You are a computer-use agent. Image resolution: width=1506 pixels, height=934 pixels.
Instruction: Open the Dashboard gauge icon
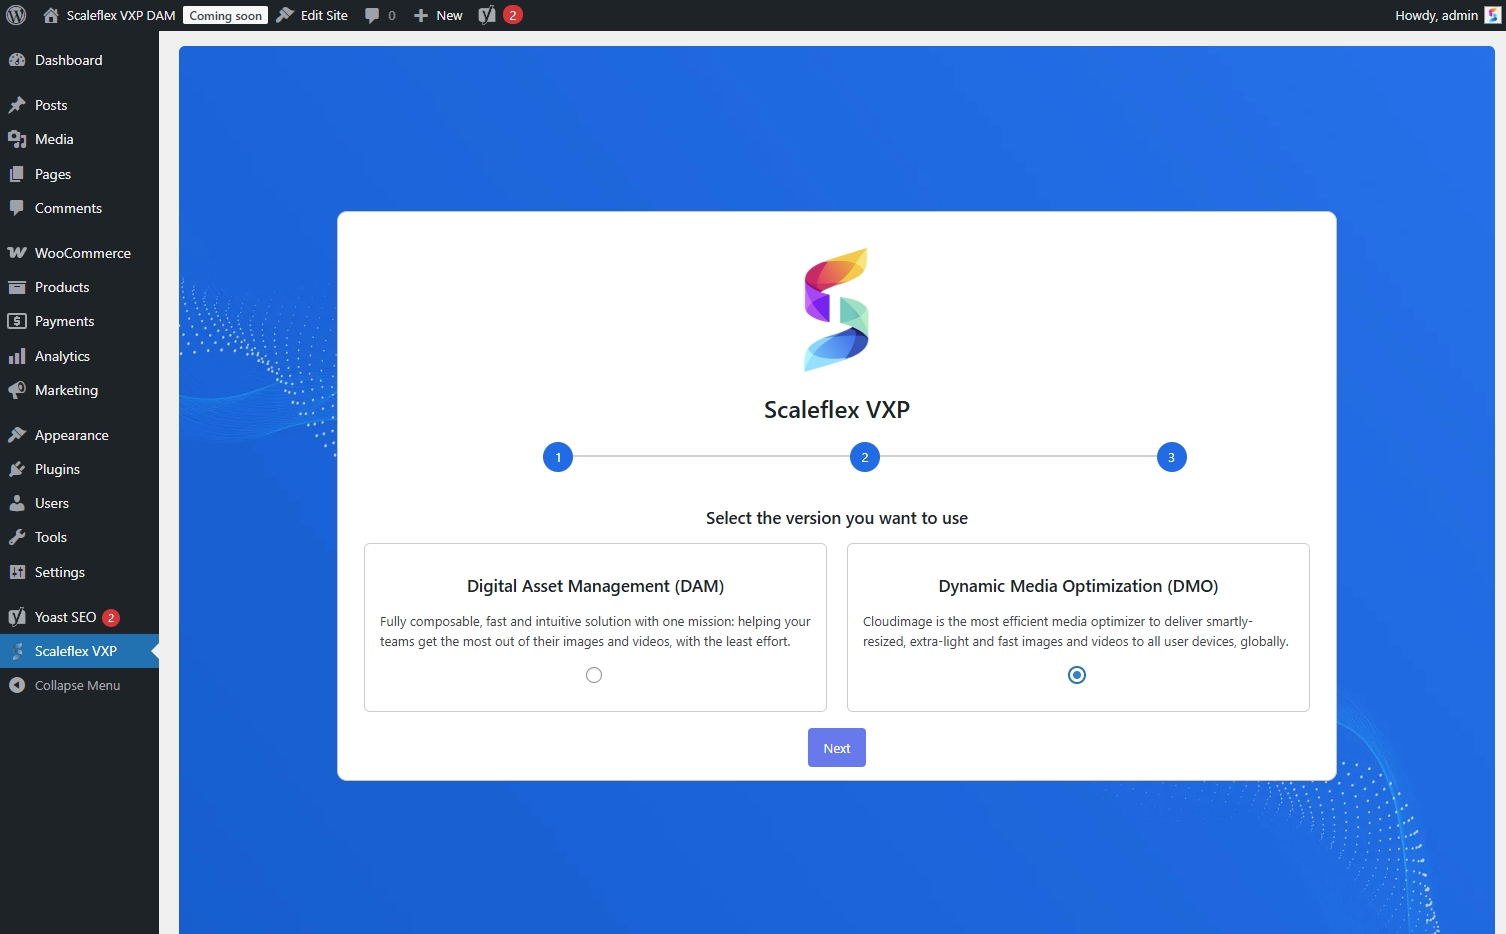pyautogui.click(x=17, y=60)
